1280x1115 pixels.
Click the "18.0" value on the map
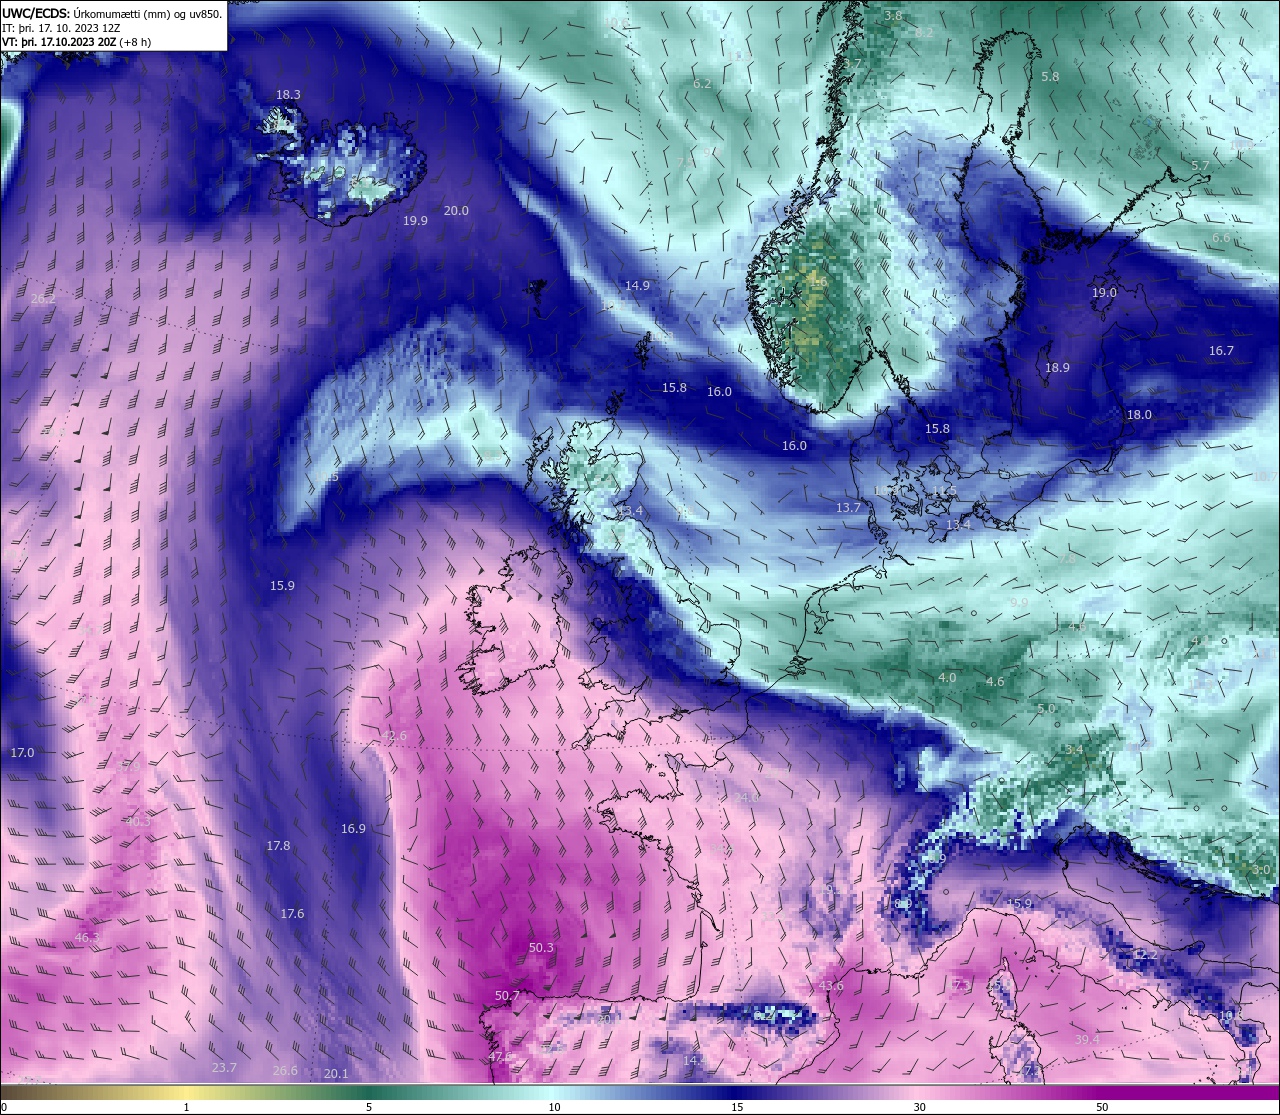click(x=1139, y=415)
